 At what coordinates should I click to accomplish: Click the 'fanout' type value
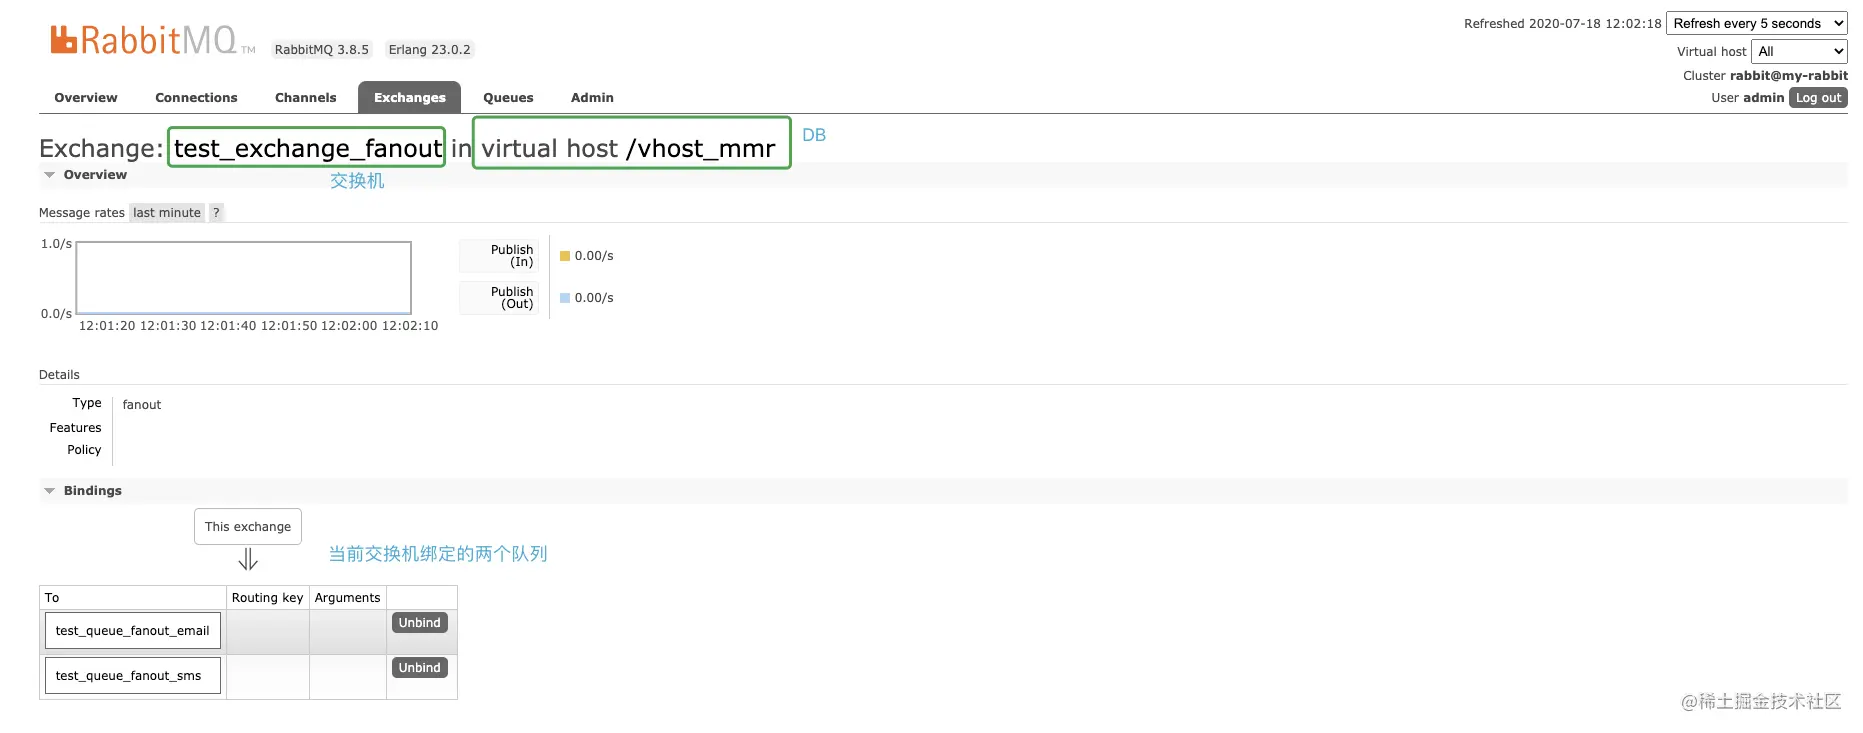pyautogui.click(x=142, y=405)
